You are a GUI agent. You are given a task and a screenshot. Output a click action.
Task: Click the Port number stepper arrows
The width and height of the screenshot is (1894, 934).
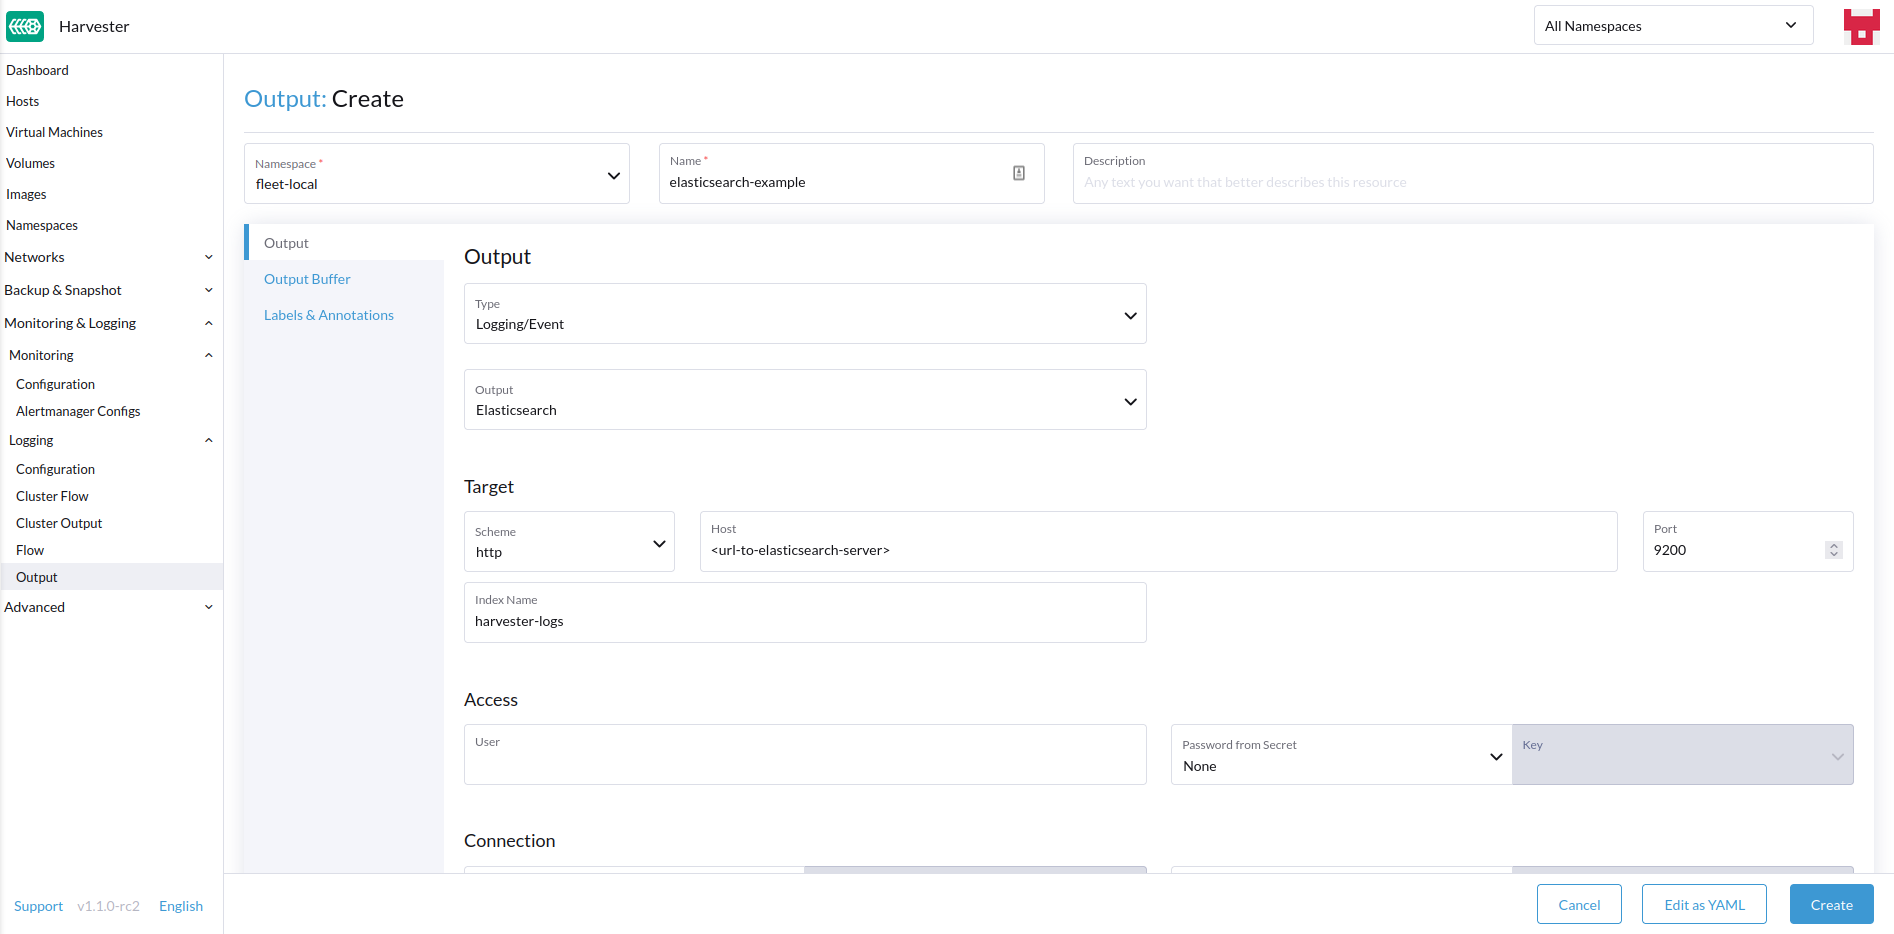pos(1833,550)
